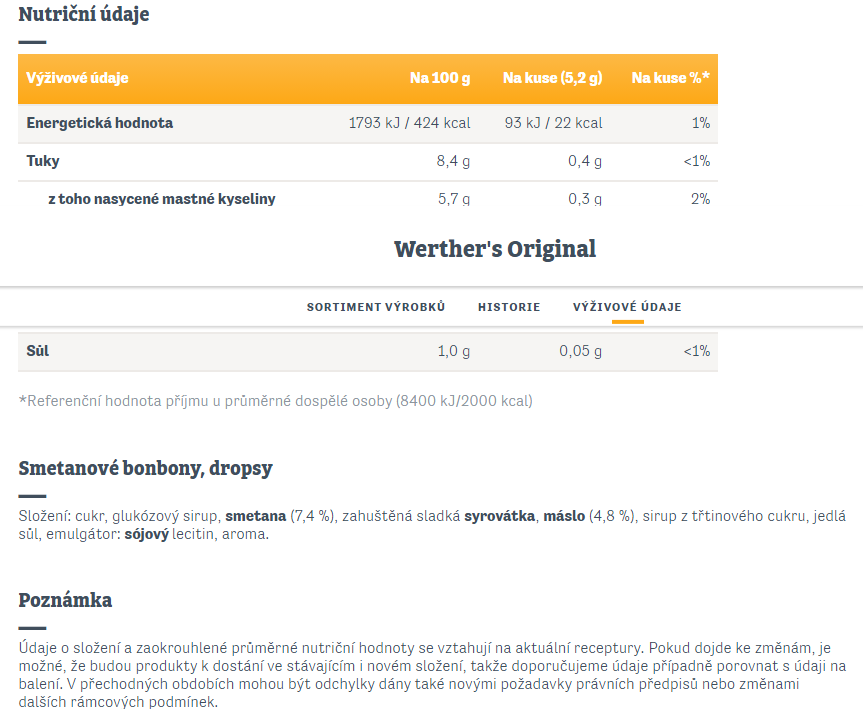Click the 1% value in Energetická hodnota row
The height and width of the screenshot is (709, 863).
pyautogui.click(x=701, y=123)
